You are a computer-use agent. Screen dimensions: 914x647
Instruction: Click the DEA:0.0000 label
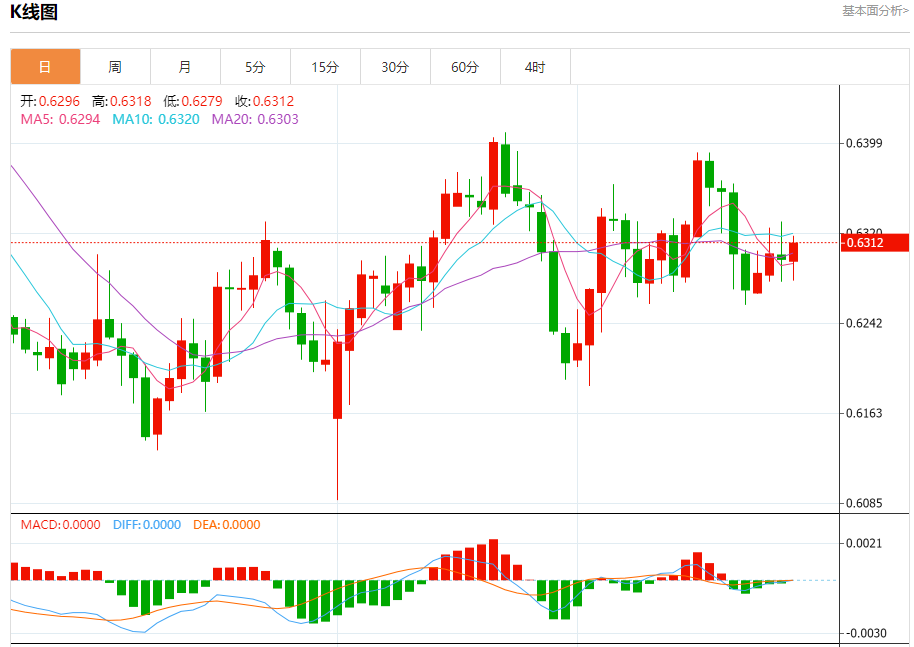pyautogui.click(x=227, y=525)
